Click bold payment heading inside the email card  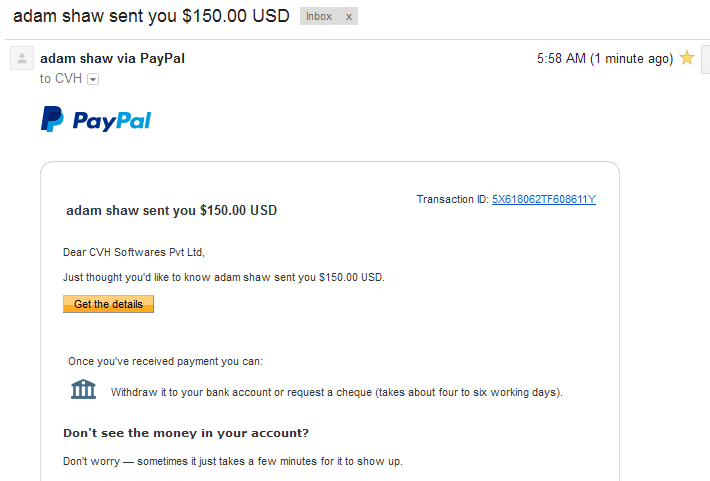tap(172, 210)
